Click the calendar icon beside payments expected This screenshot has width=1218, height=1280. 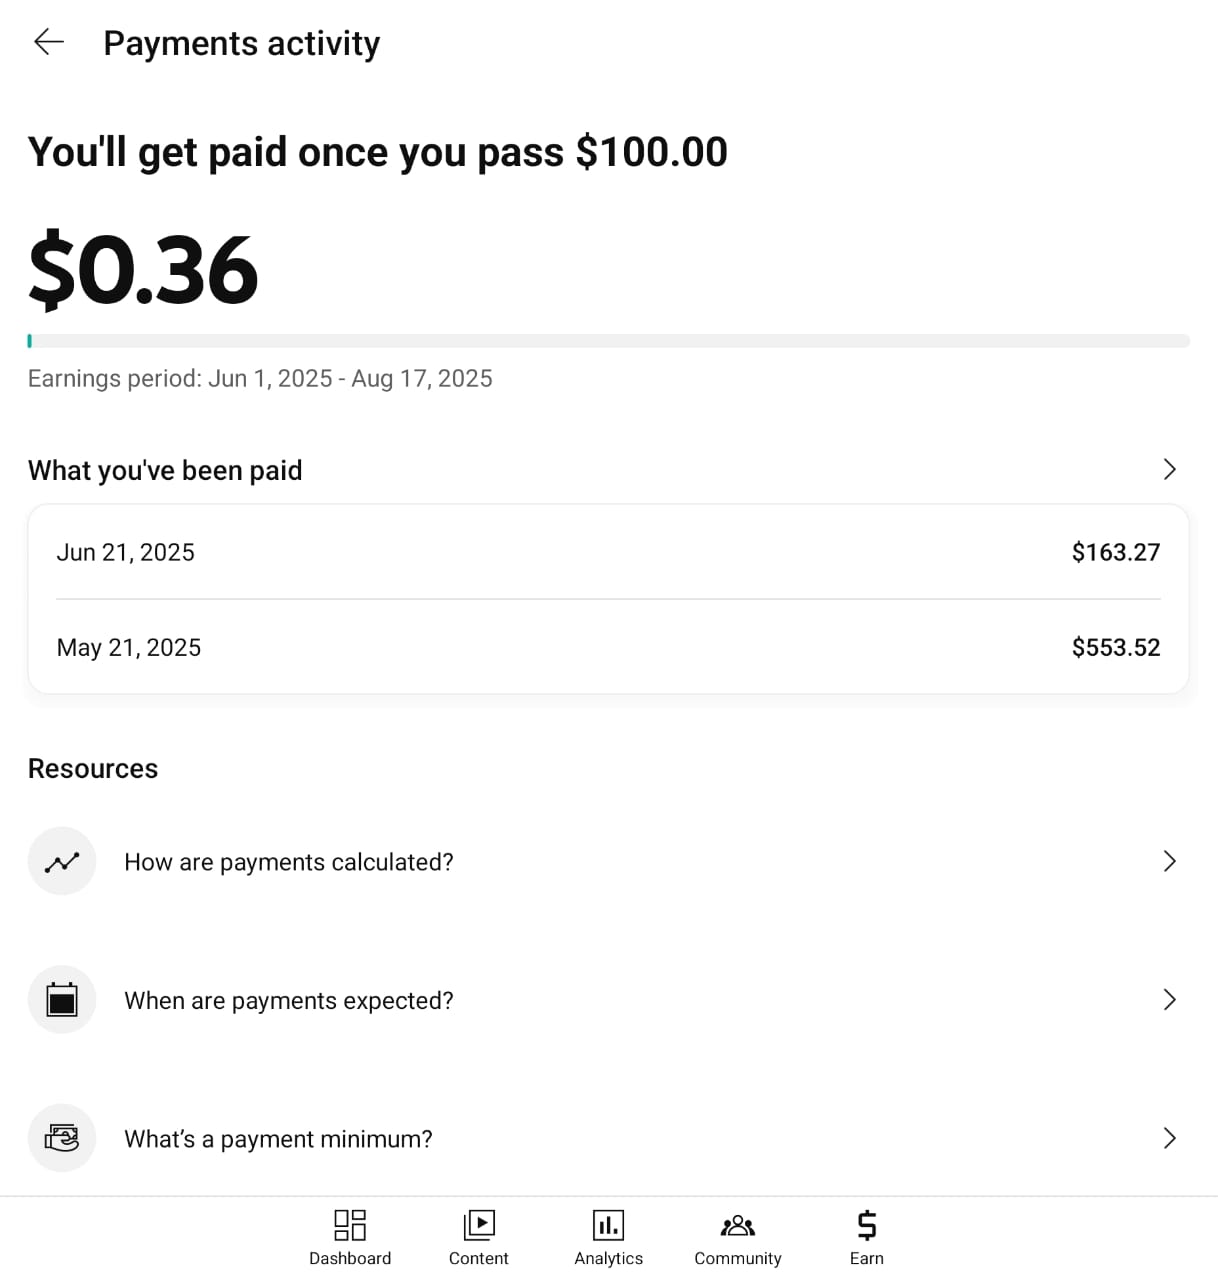click(x=62, y=999)
